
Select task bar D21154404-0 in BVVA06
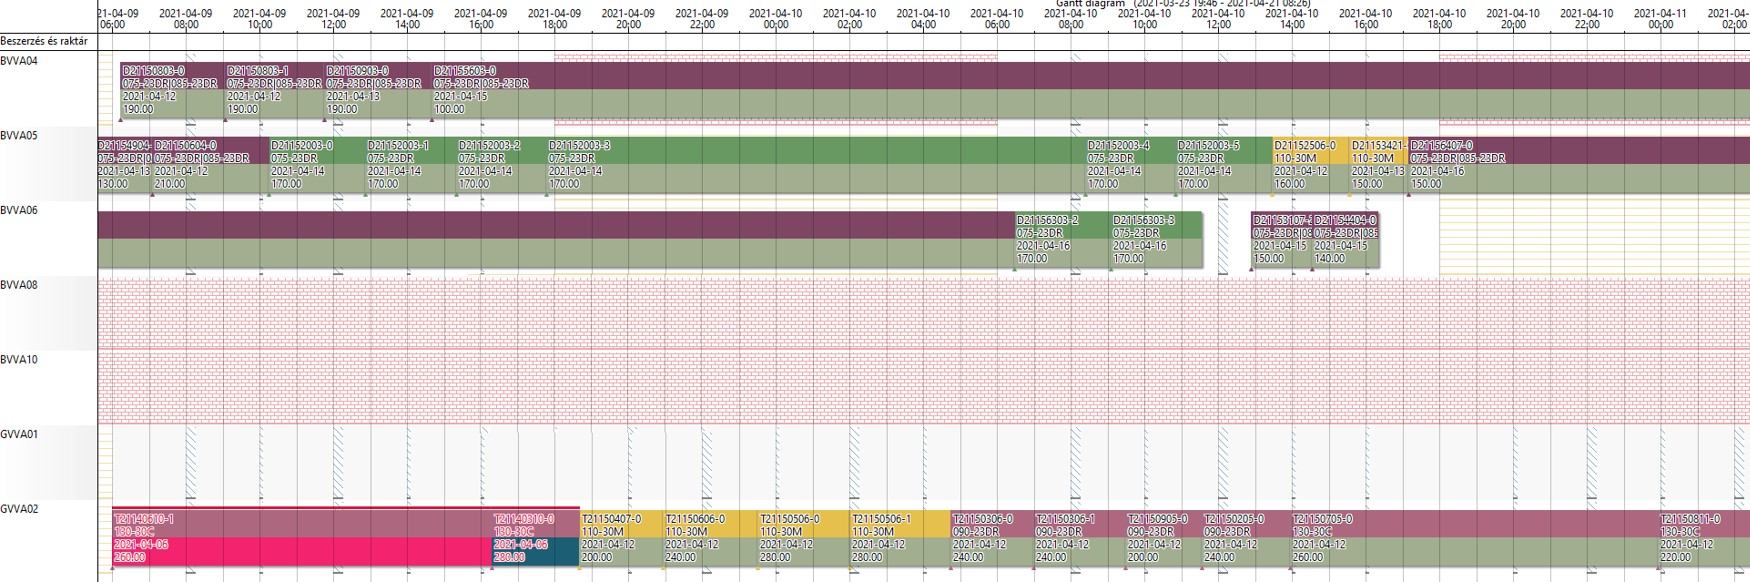pyautogui.click(x=1346, y=240)
